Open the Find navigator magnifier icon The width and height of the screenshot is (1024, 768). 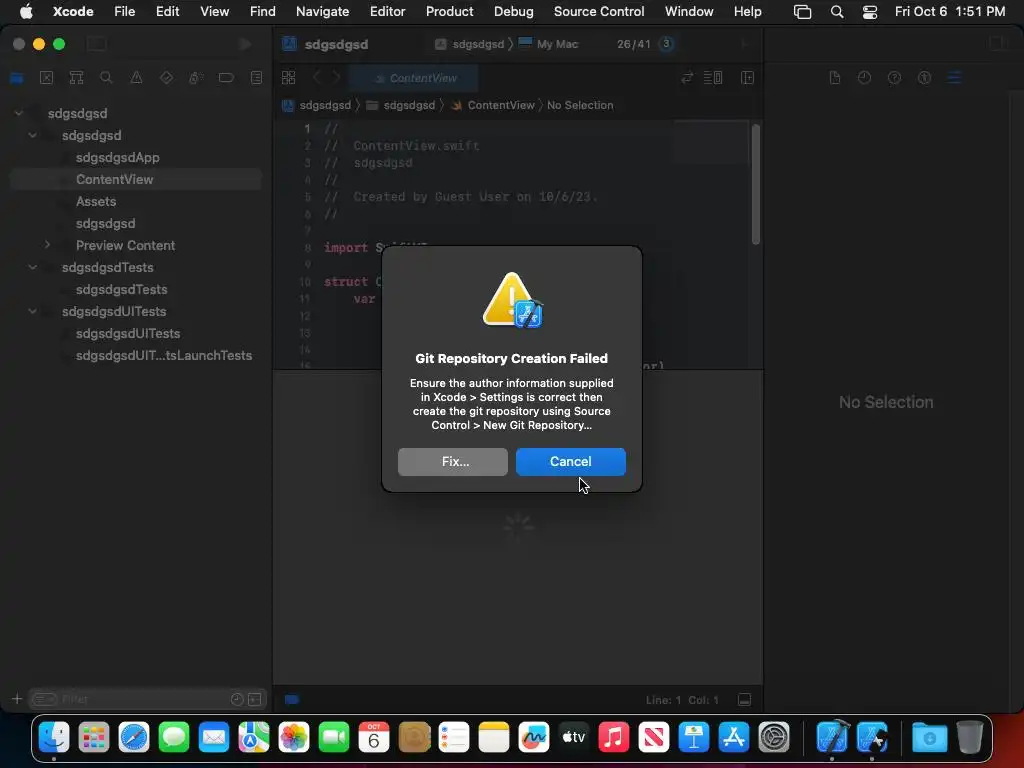[x=106, y=78]
